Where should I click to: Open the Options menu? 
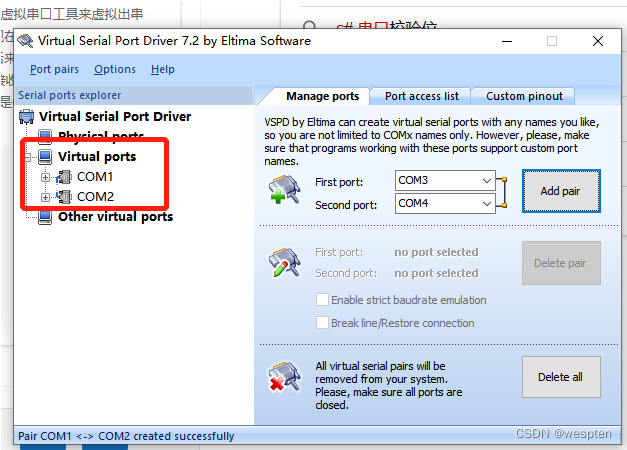pyautogui.click(x=115, y=69)
